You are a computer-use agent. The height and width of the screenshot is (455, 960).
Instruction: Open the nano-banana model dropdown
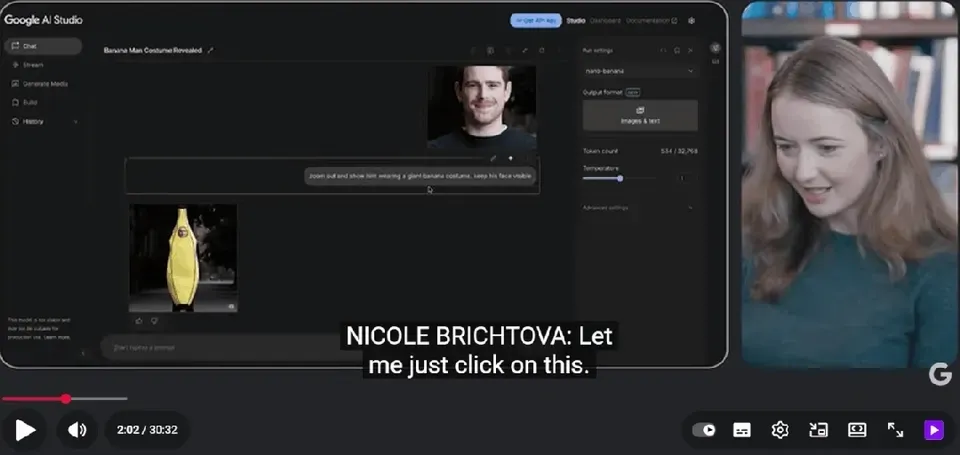tap(640, 71)
